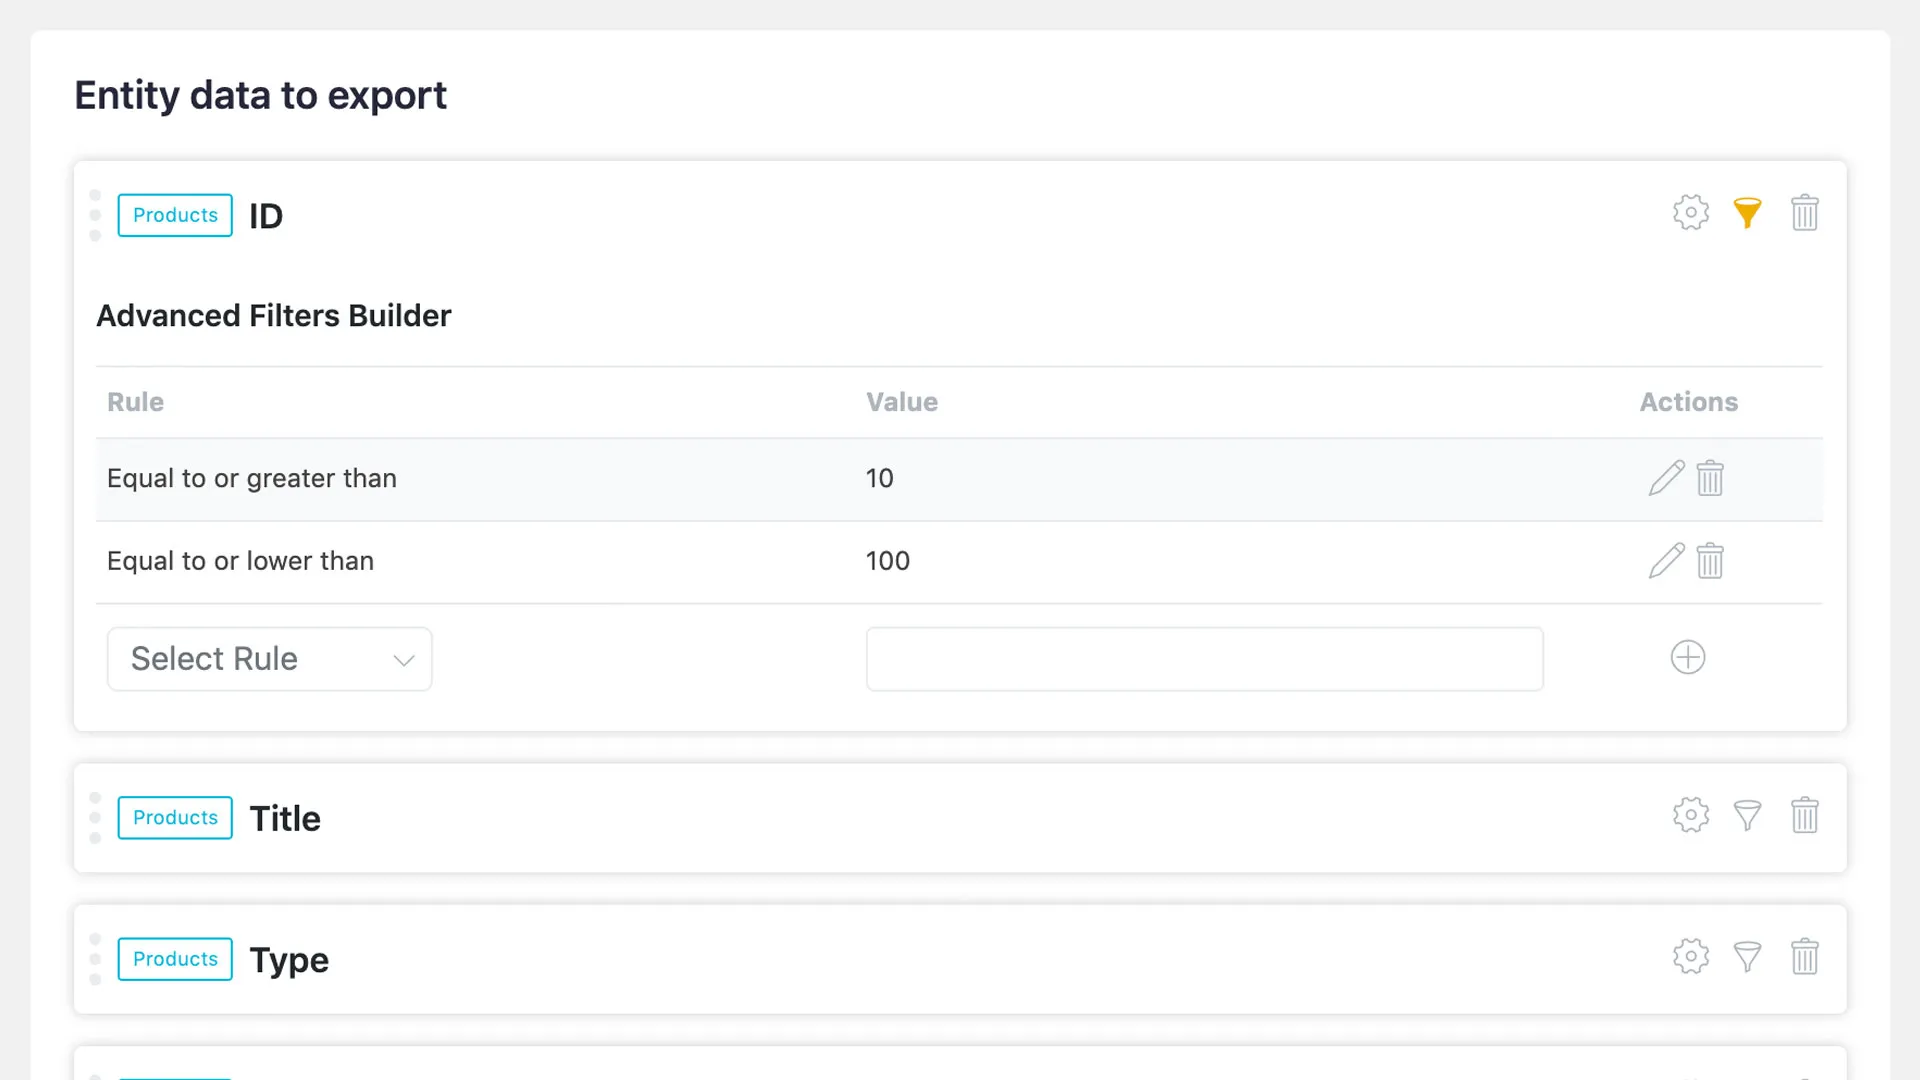1920x1080 pixels.
Task: Open settings gear for the Type field
Action: (x=1690, y=957)
